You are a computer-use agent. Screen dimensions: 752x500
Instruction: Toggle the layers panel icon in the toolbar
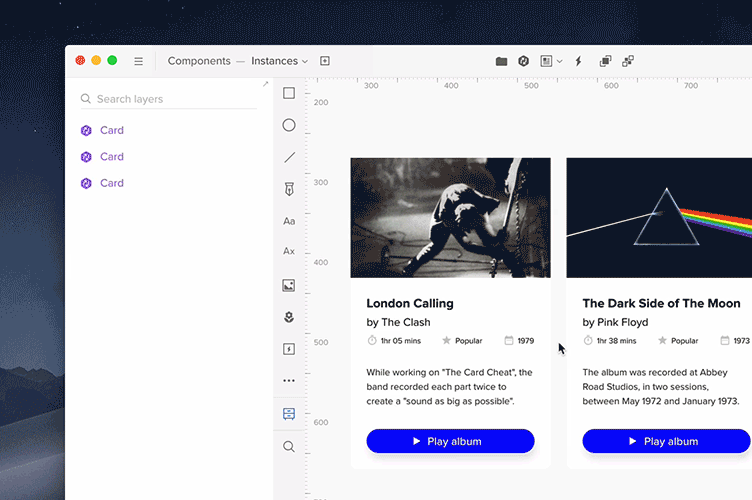point(289,414)
